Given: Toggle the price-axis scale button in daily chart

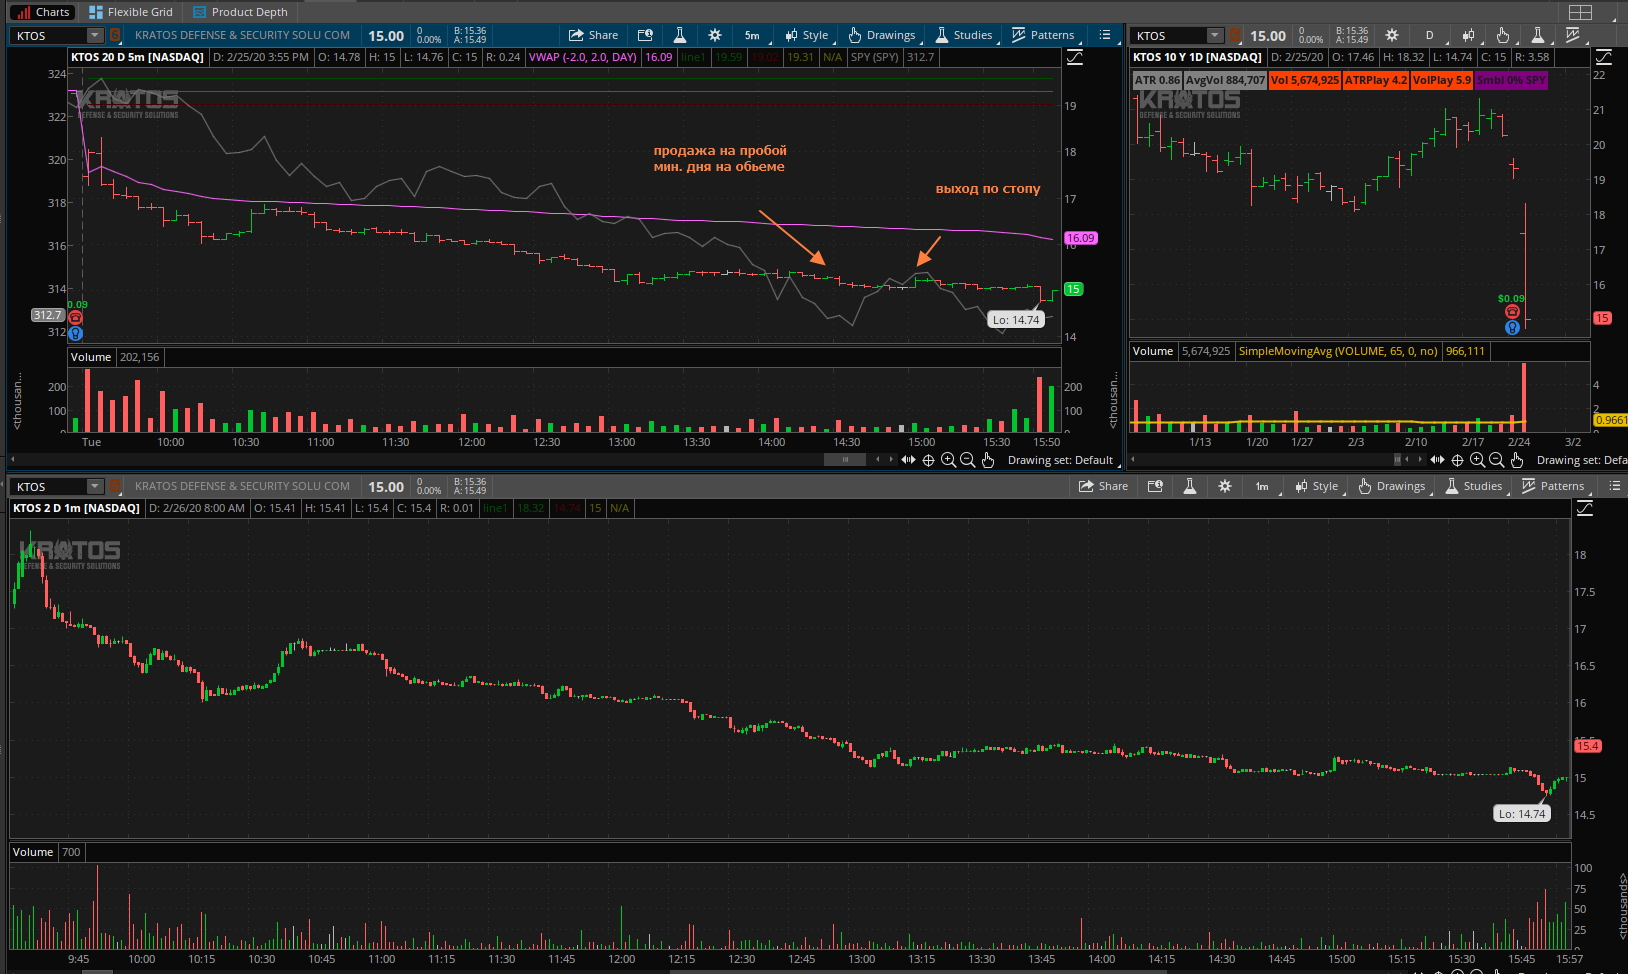Looking at the screenshot, I should (1603, 57).
